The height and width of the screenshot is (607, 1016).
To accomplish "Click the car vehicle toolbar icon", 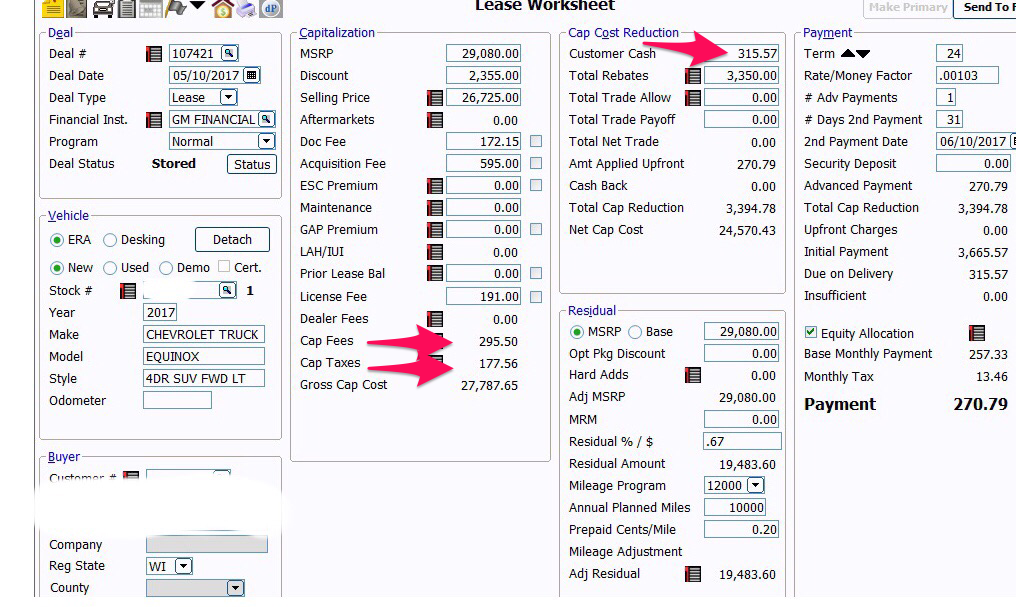I will click(103, 8).
